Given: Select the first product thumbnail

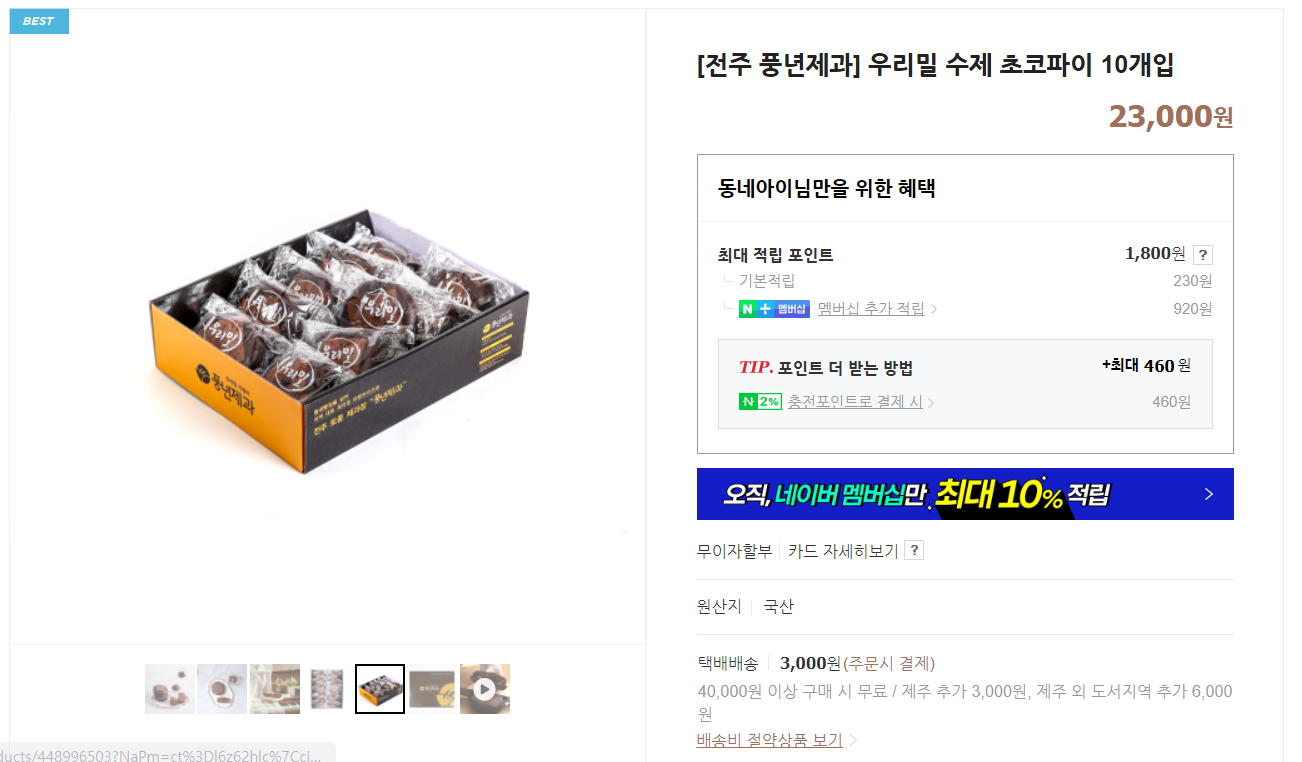Looking at the screenshot, I should point(170,689).
